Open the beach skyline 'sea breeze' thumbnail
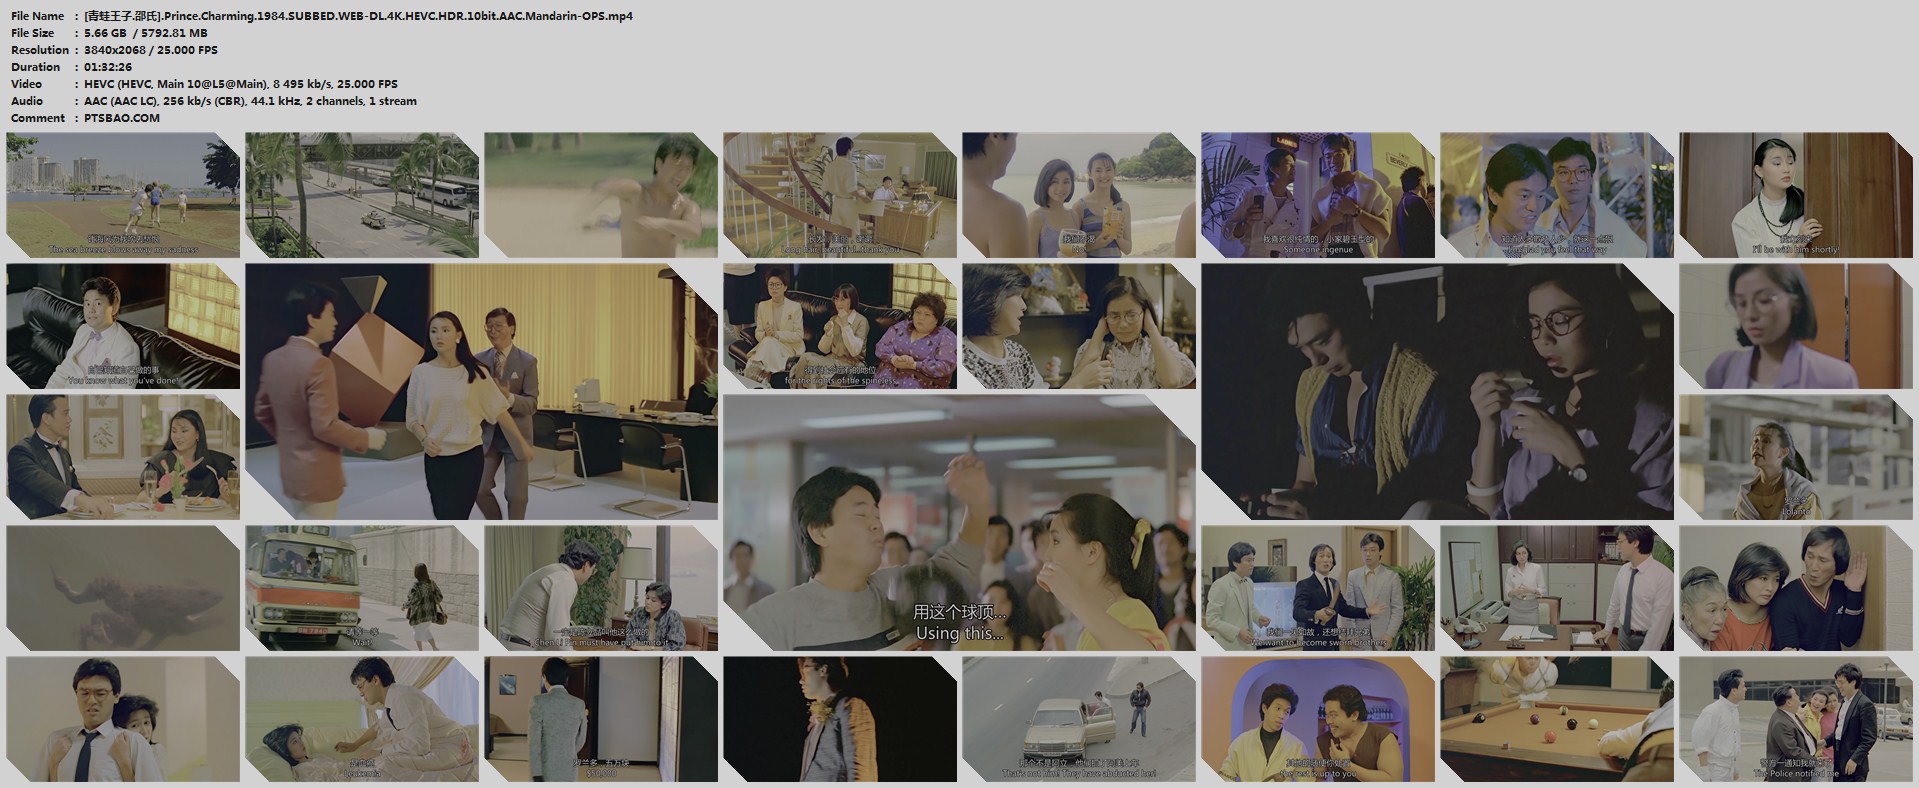Image resolution: width=1919 pixels, height=788 pixels. [x=123, y=195]
